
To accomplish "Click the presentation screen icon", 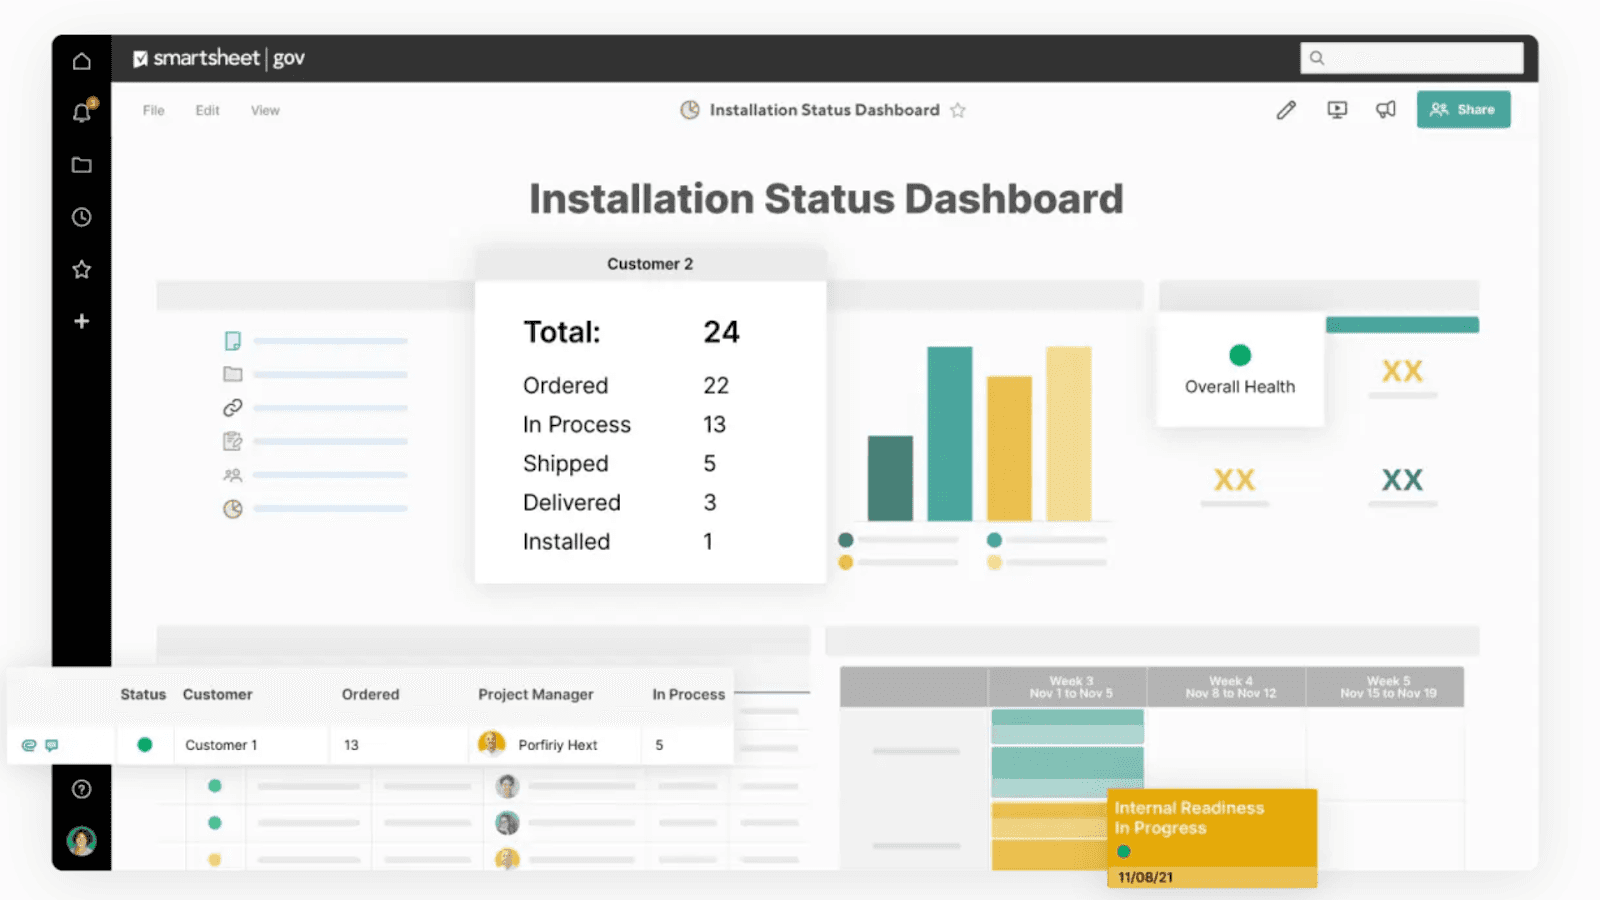I will click(x=1337, y=110).
